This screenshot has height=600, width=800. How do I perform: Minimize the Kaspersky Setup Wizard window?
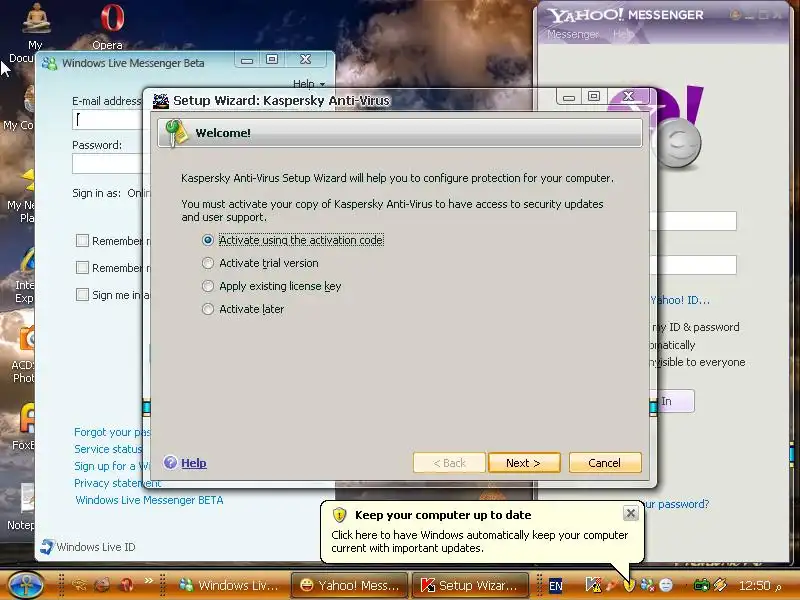click(x=569, y=96)
